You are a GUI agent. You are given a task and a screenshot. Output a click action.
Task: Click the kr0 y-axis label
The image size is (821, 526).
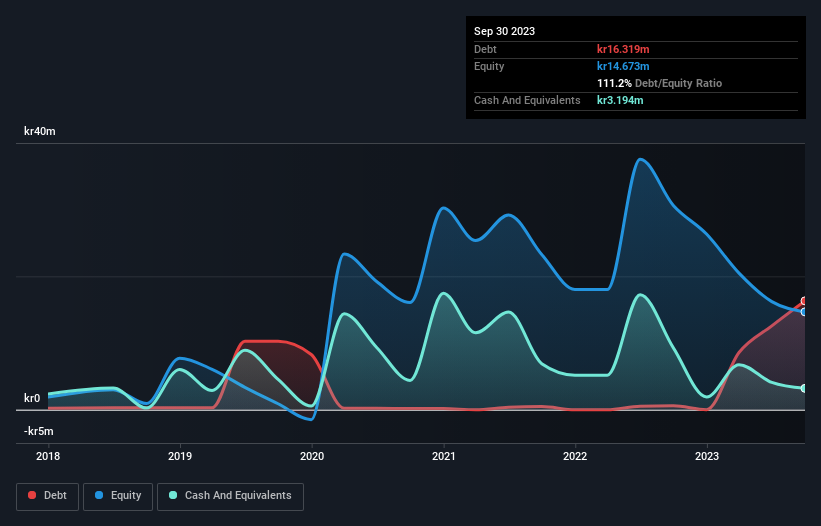coord(32,398)
